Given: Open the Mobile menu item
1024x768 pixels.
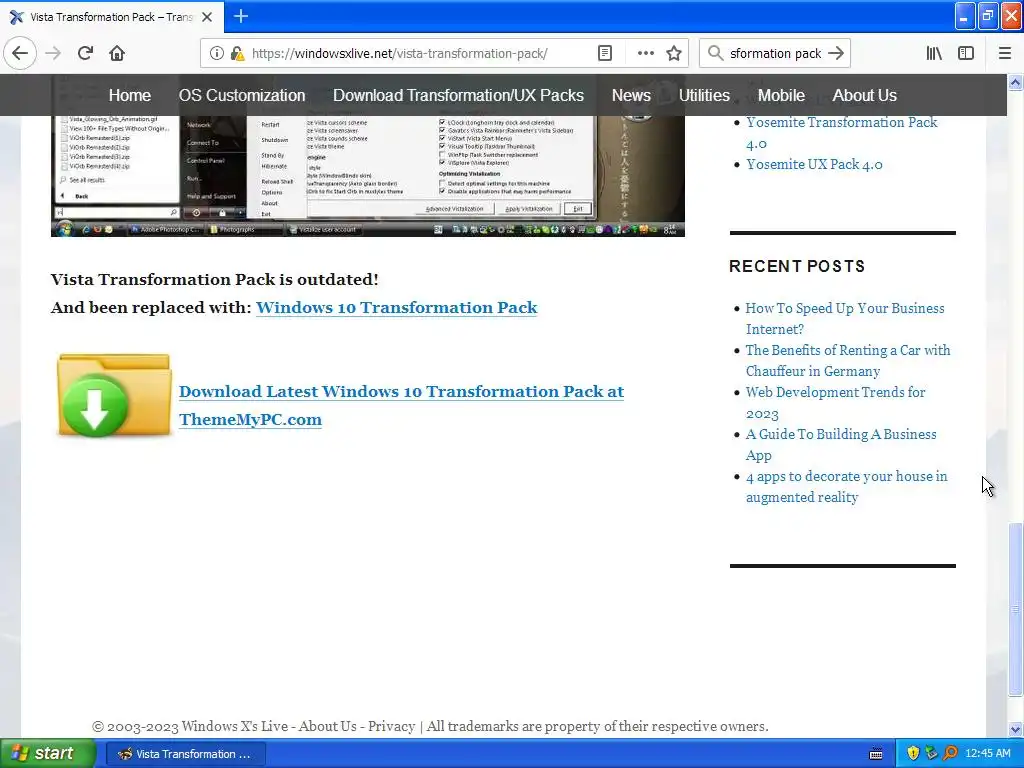Looking at the screenshot, I should tap(781, 95).
